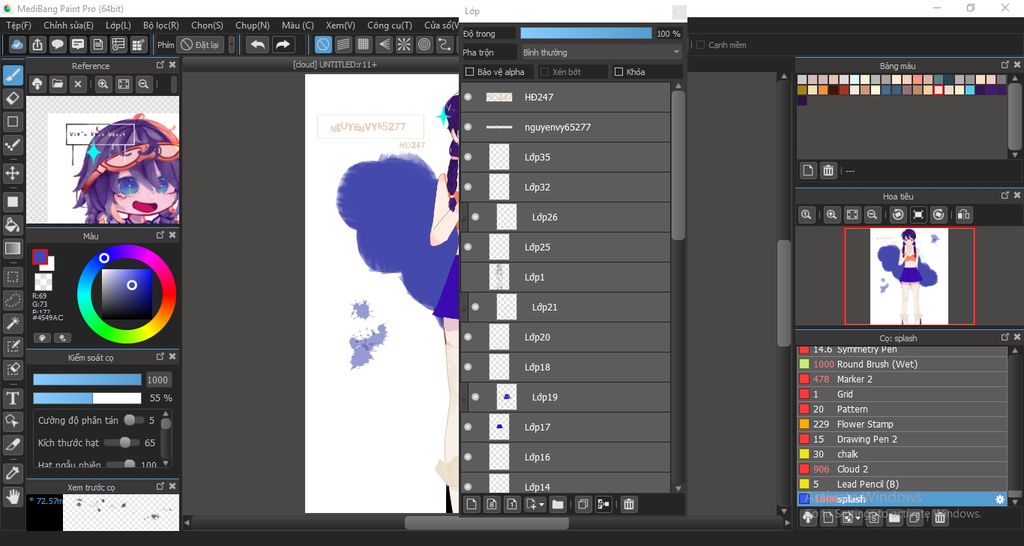Undock the Cọ brush panel
The image size is (1024, 546).
coord(1005,337)
